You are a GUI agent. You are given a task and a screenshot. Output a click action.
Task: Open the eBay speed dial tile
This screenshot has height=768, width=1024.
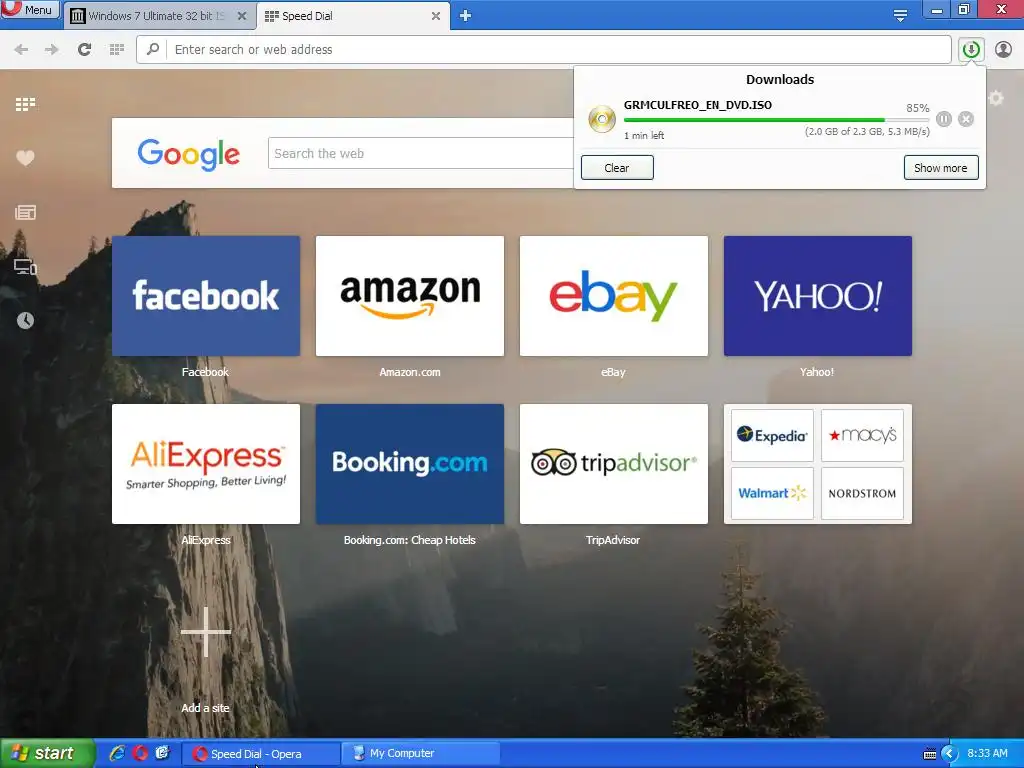614,296
